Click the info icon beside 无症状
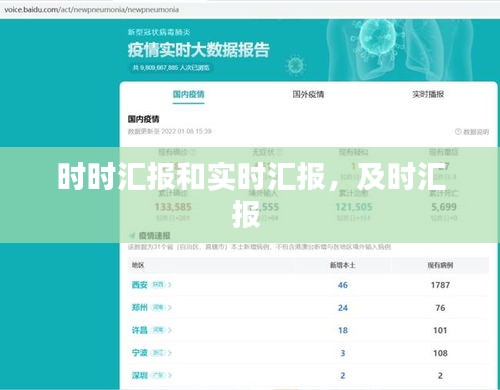 (x=279, y=152)
